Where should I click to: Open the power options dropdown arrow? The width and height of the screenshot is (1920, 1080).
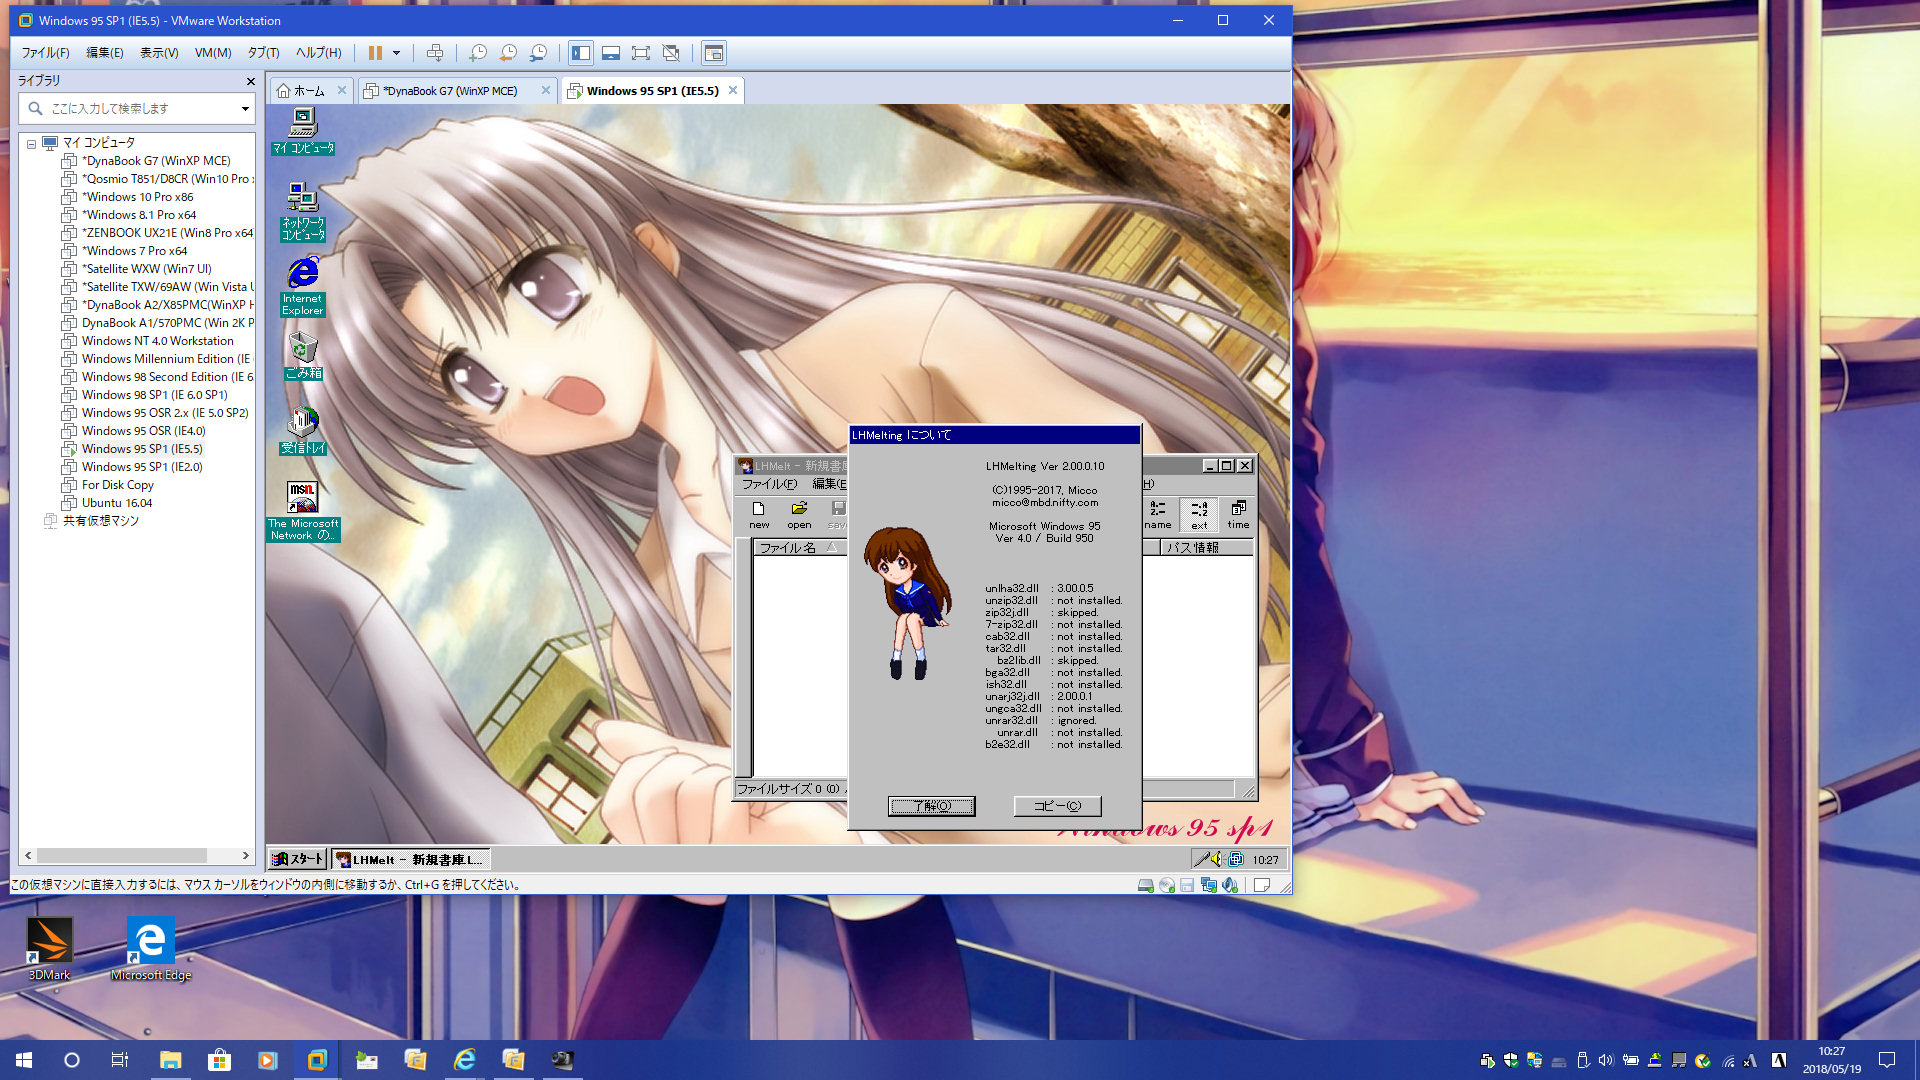point(396,53)
